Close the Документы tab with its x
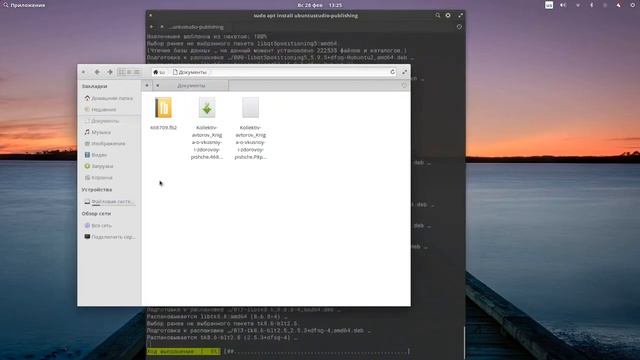Image resolution: width=640 pixels, height=360 pixels. (158, 85)
